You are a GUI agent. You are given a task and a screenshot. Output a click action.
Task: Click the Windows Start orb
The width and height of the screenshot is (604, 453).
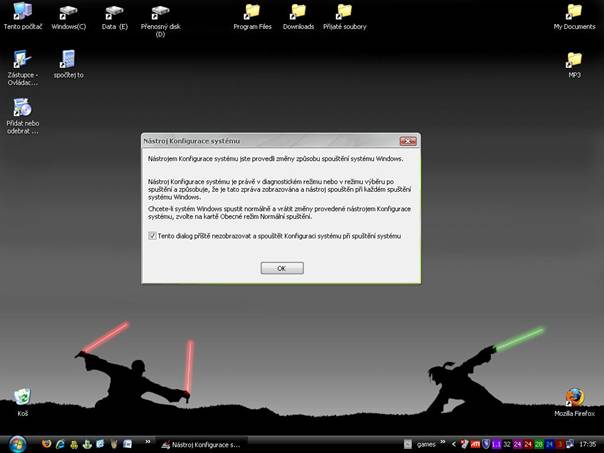tap(17, 444)
